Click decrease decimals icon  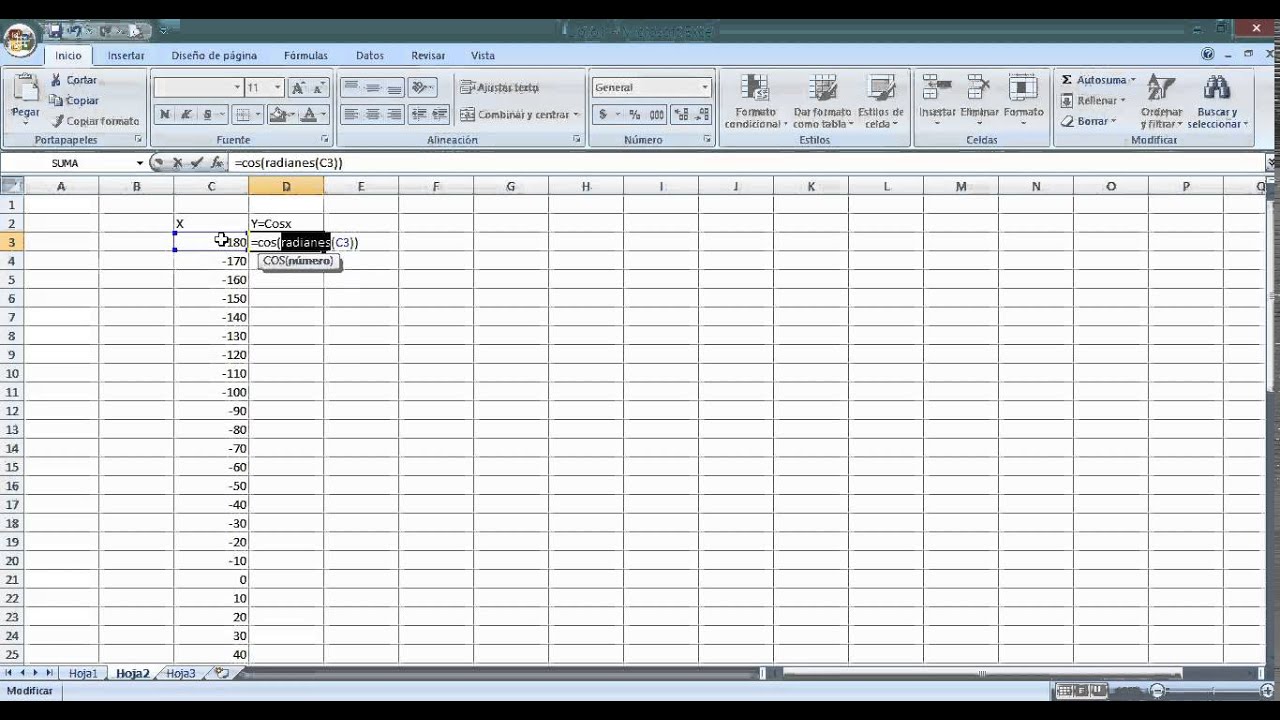click(x=700, y=115)
